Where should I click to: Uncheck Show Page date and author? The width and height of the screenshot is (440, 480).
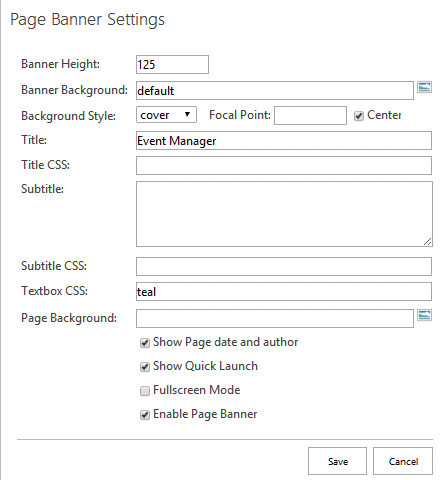(145, 343)
